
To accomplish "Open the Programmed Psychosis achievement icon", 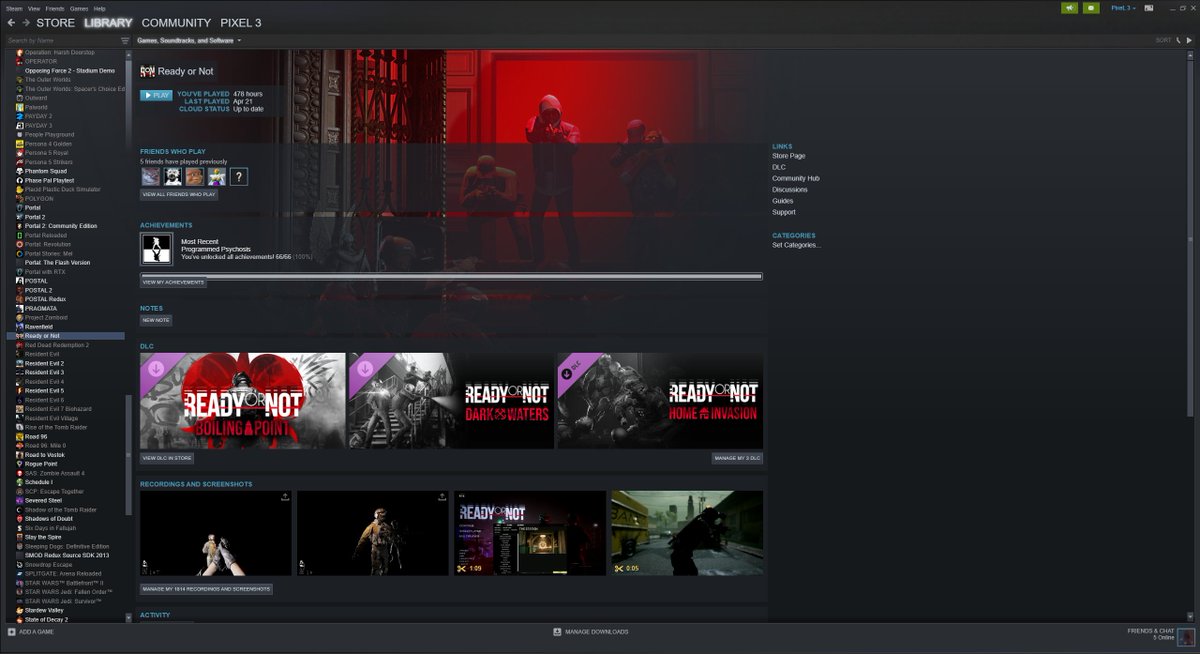I will (x=156, y=249).
